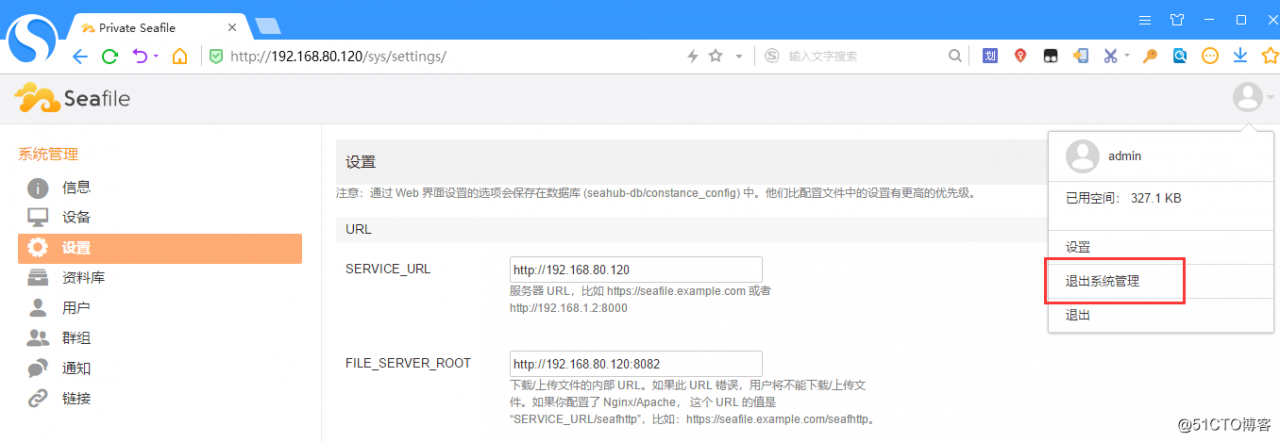The width and height of the screenshot is (1280, 442).
Task: Click the SERVICE_URL label
Action: pos(388,269)
